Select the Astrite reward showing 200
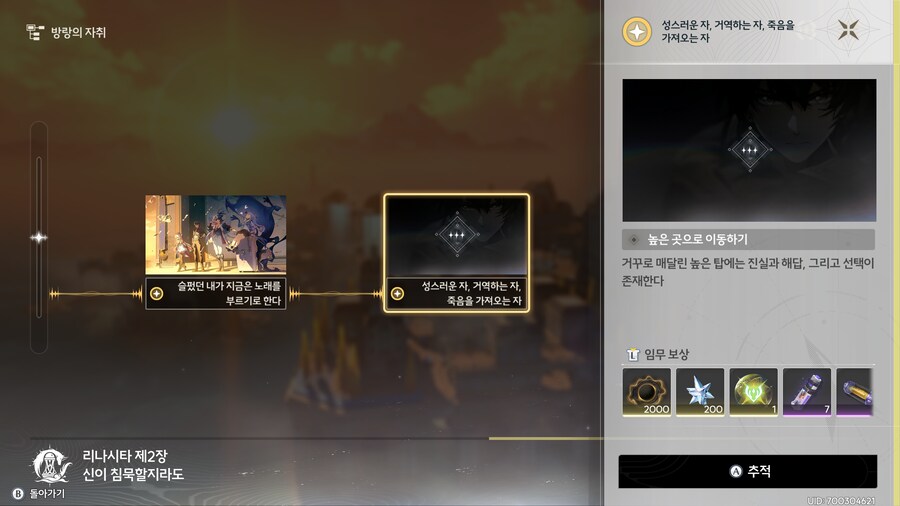 [x=700, y=392]
